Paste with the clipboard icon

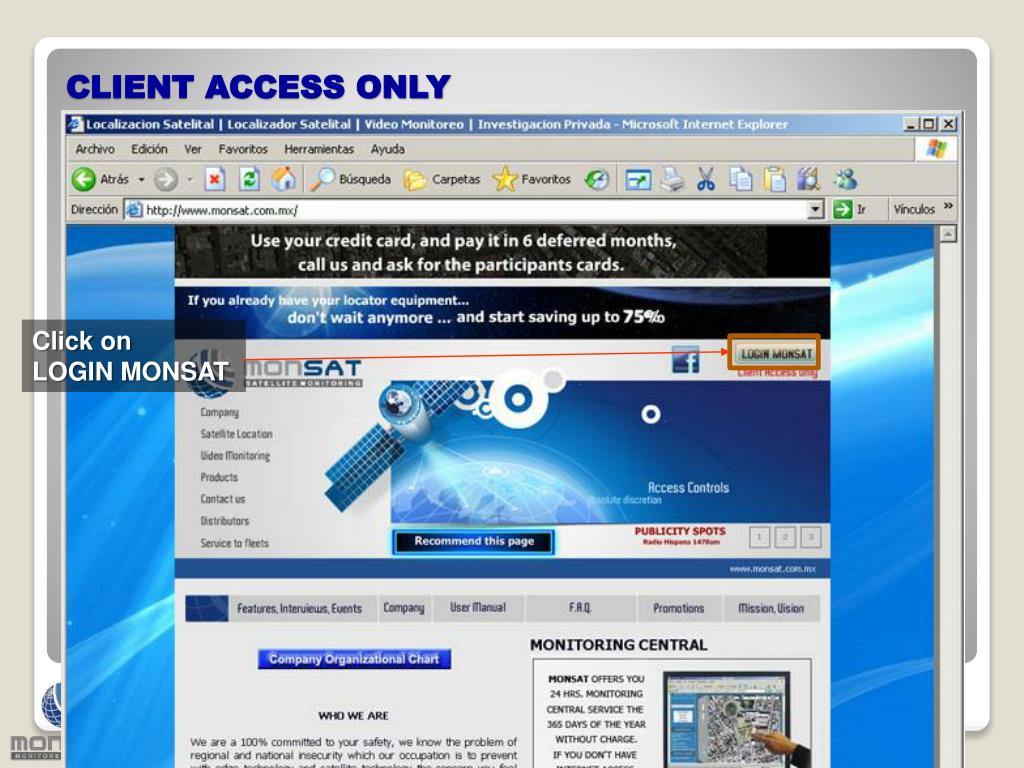point(775,179)
